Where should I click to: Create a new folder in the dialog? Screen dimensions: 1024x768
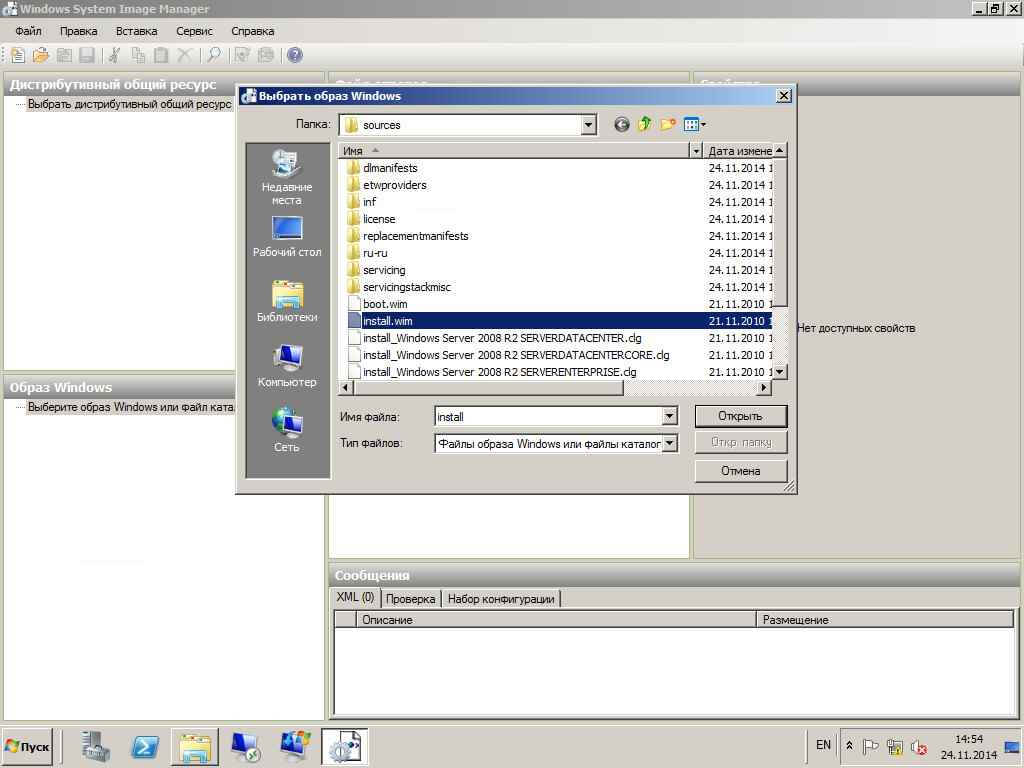[x=667, y=124]
